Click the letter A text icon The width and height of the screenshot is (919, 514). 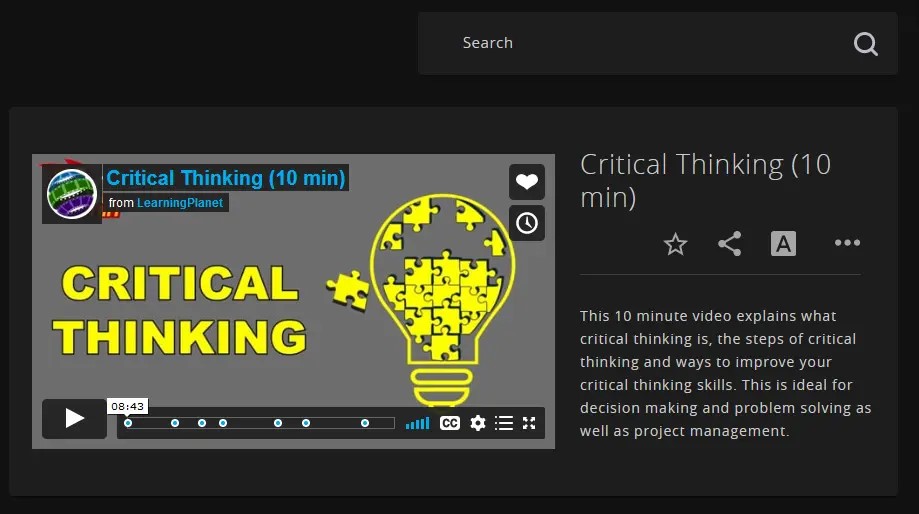coord(783,244)
